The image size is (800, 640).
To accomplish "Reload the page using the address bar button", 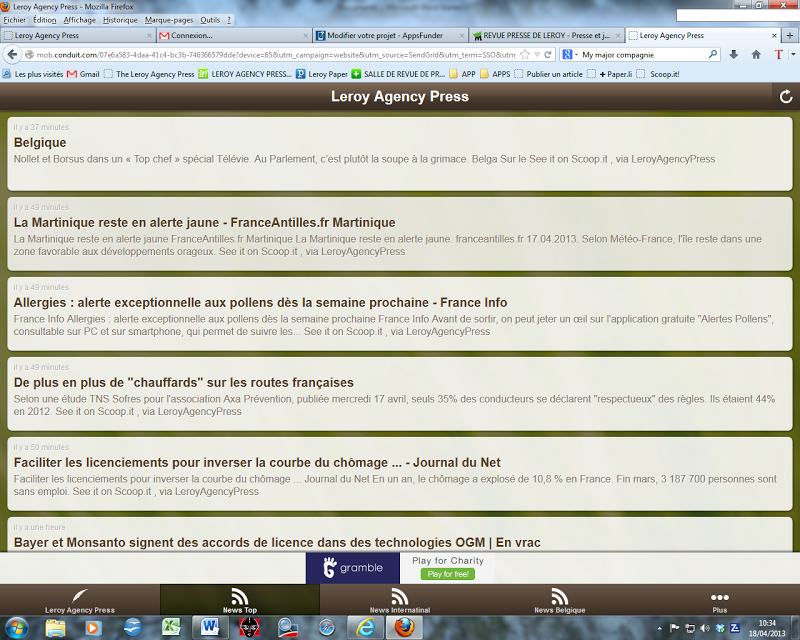I will [x=548, y=55].
